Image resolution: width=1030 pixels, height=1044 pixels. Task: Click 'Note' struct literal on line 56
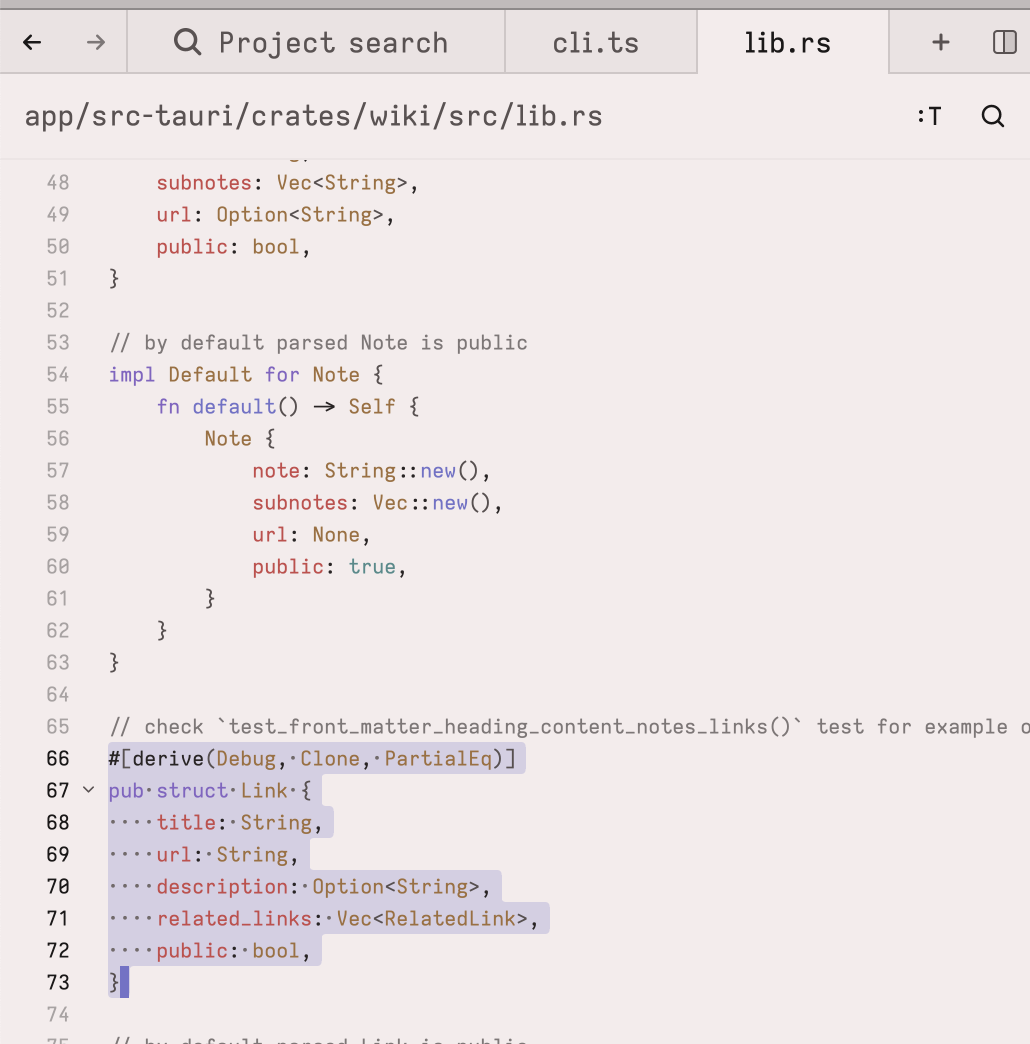pos(228,439)
